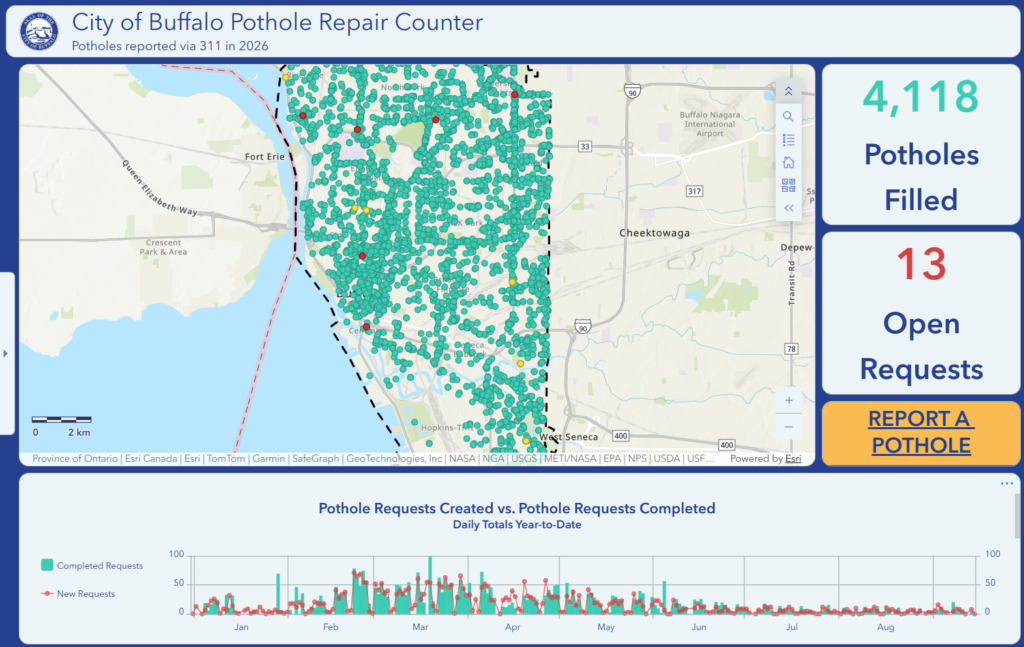This screenshot has height=647, width=1024.
Task: Open the chart's three-dot options menu
Action: (1006, 484)
